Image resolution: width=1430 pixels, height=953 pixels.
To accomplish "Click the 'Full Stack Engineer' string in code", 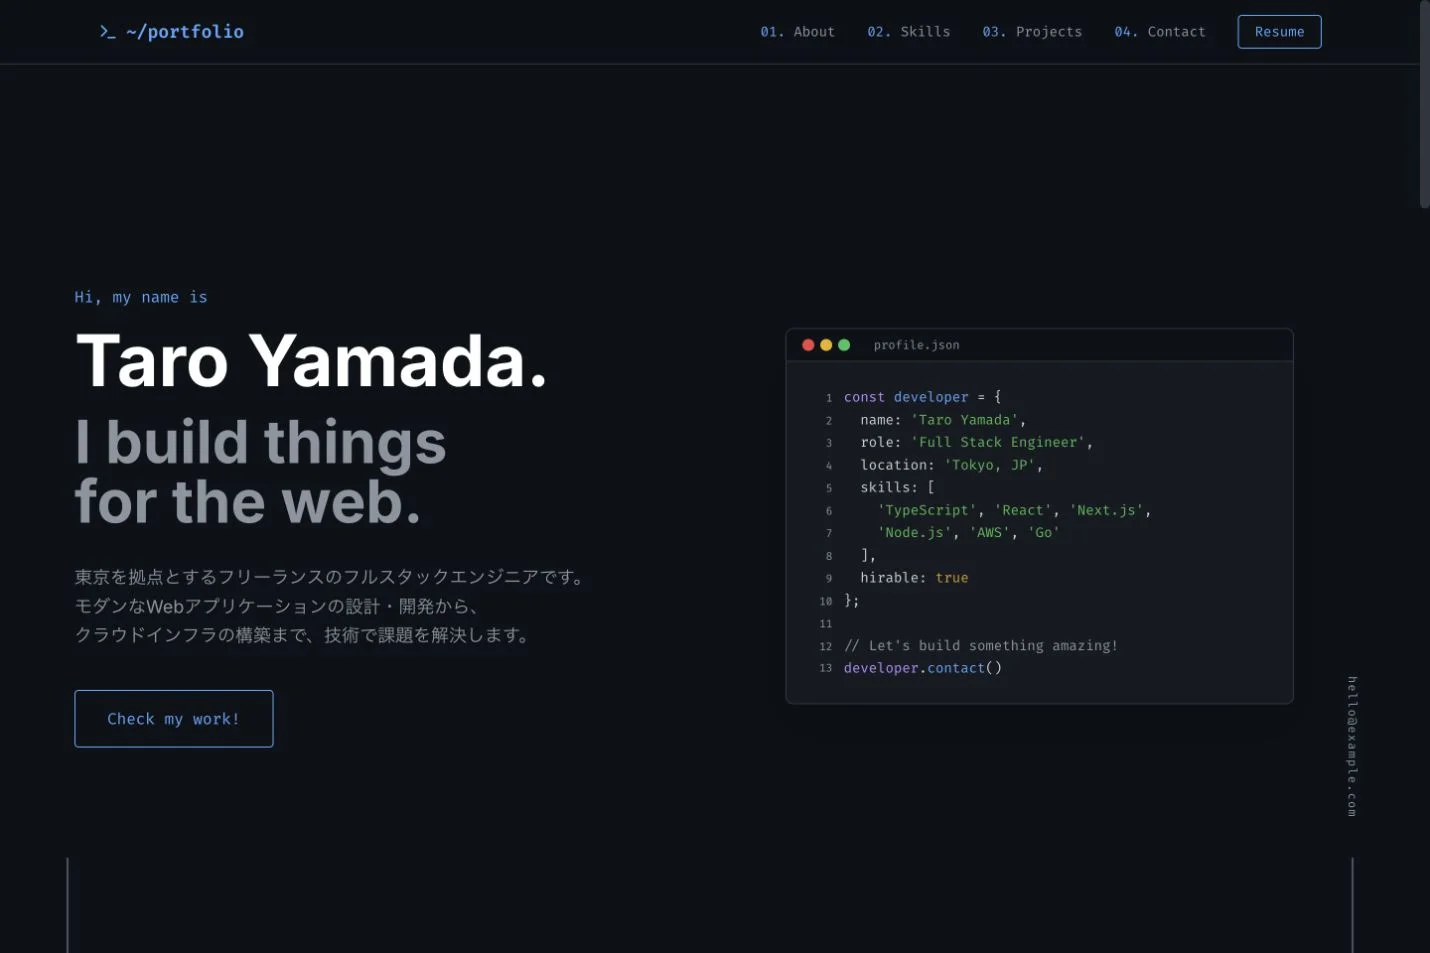I will (998, 442).
